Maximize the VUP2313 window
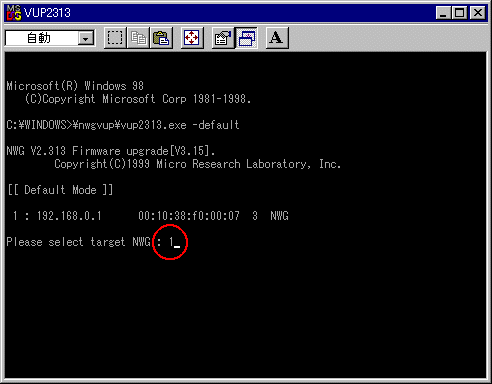The width and height of the screenshot is (492, 384). (459, 13)
